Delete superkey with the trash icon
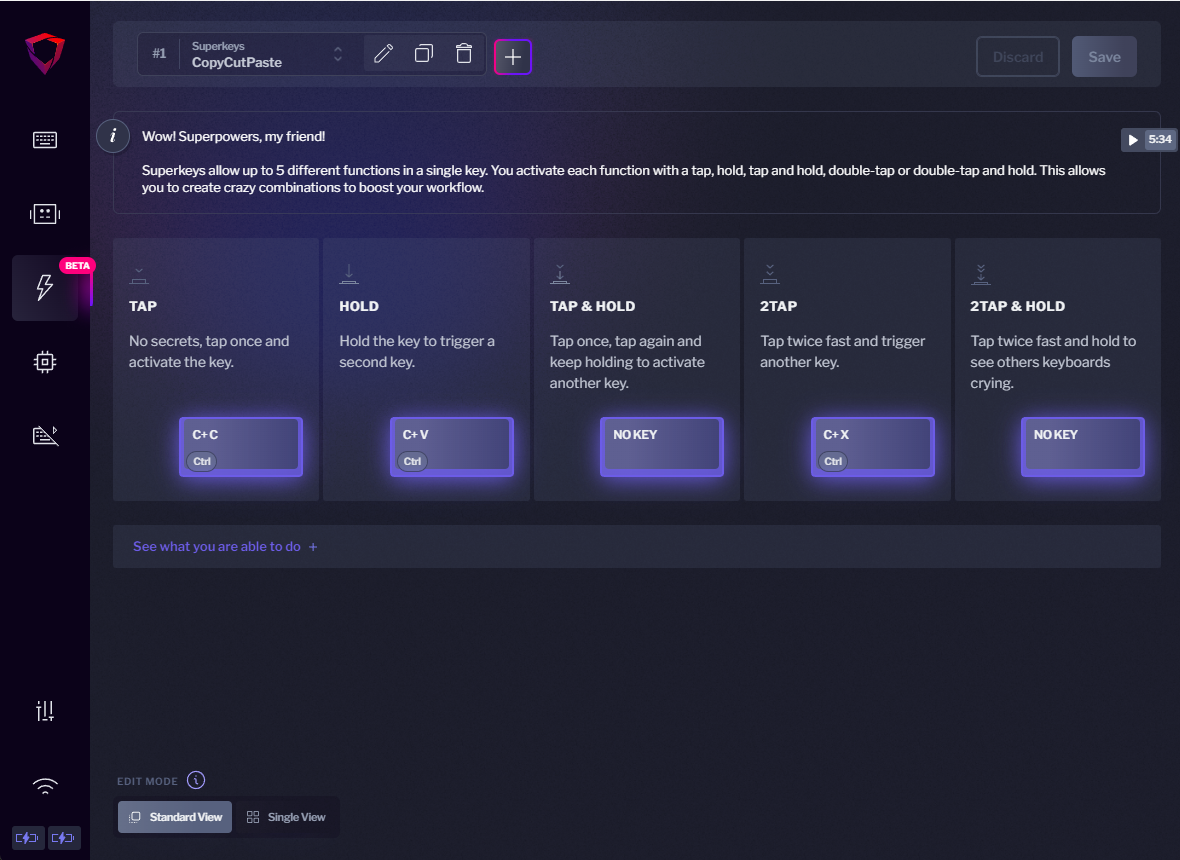Viewport: 1180px width, 860px height. pyautogui.click(x=464, y=54)
